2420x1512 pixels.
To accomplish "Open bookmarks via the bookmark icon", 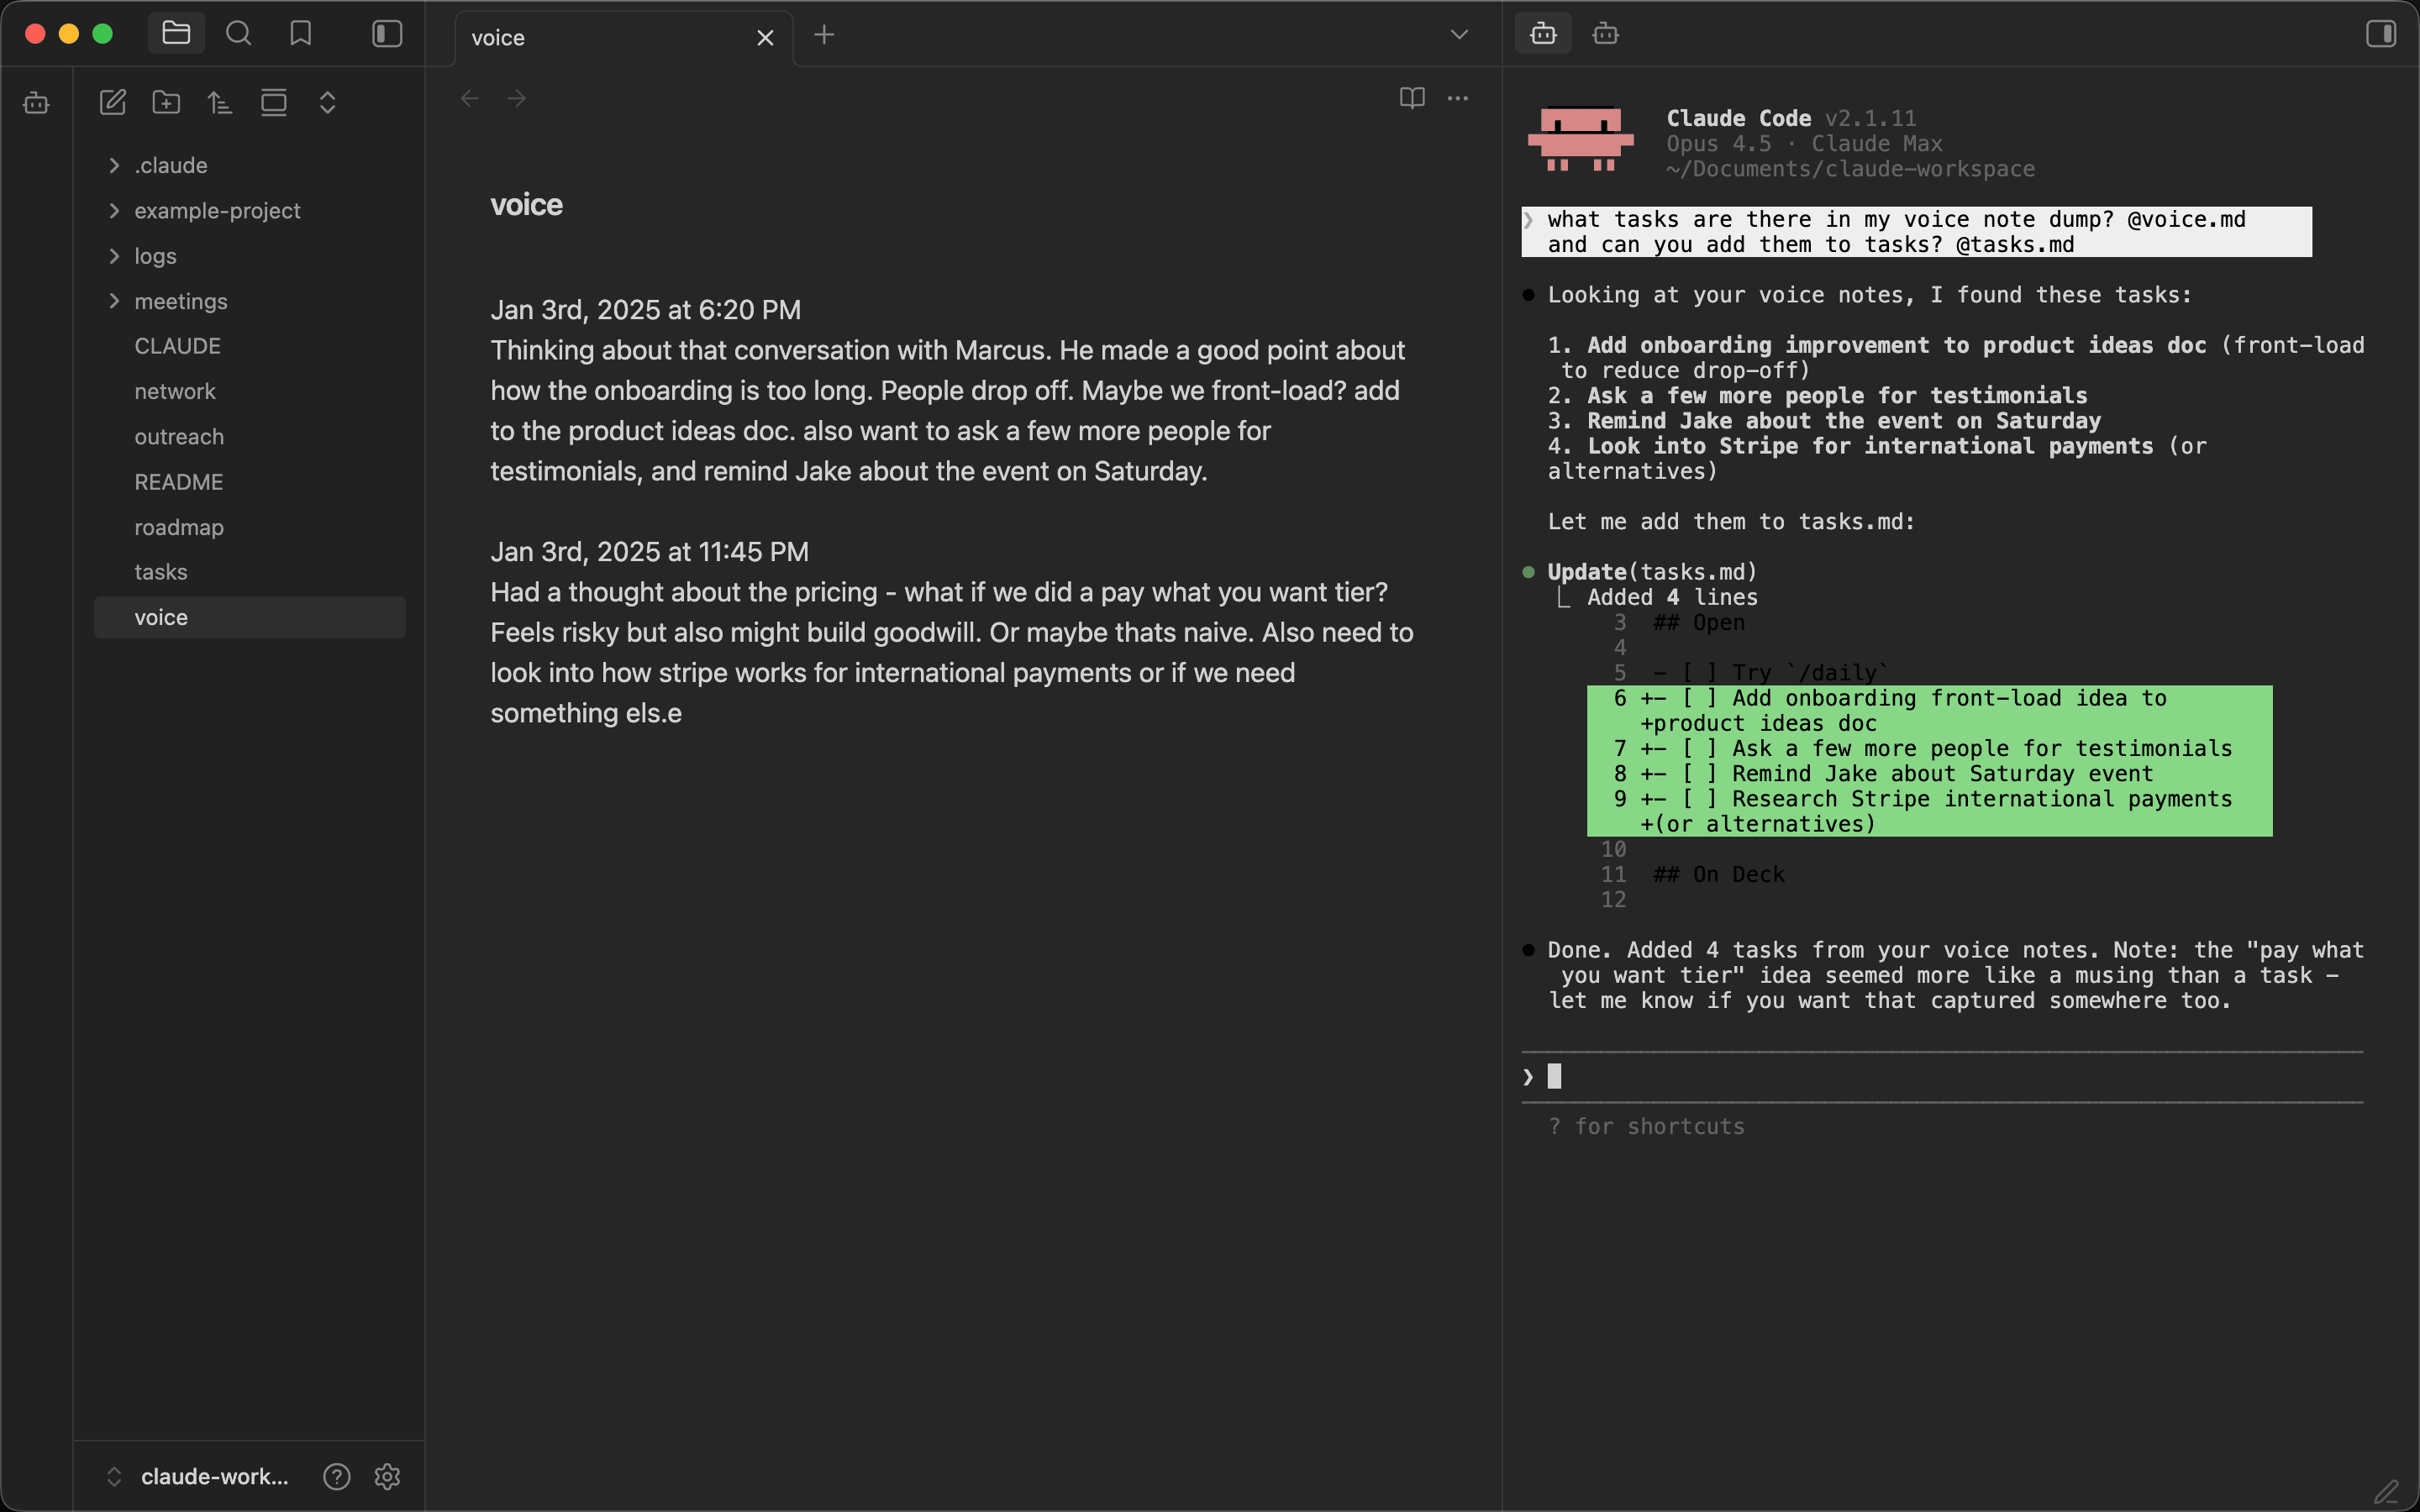I will coord(300,33).
